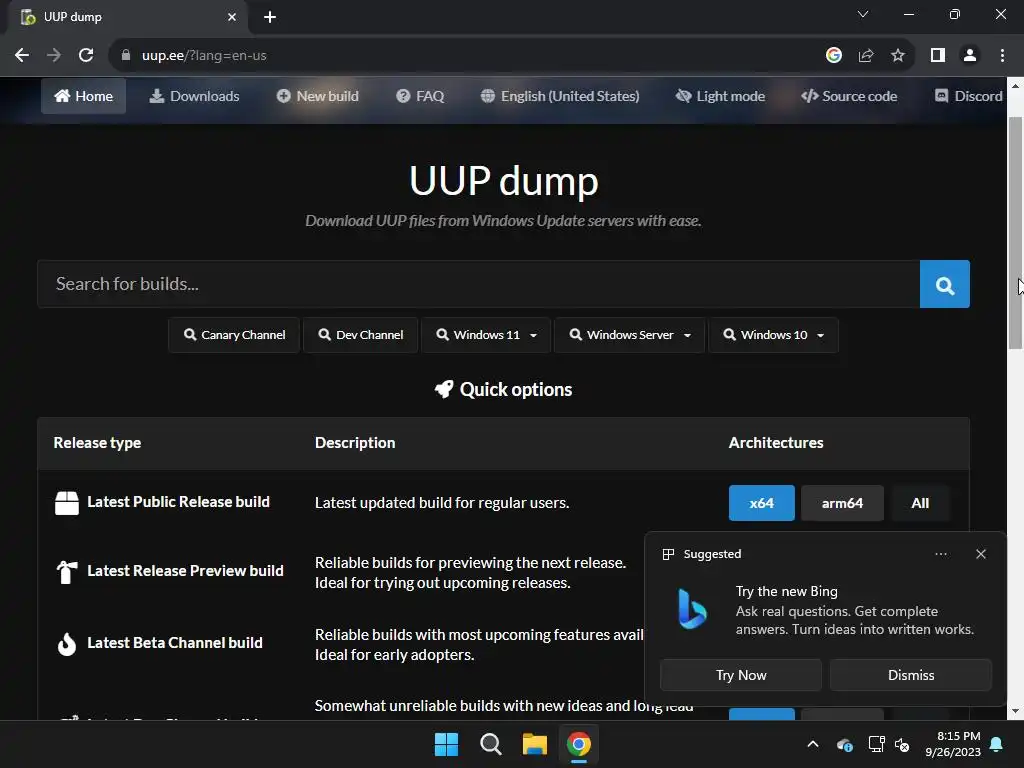Click the Release type column header
Screen dimensions: 1024x768
point(97,443)
